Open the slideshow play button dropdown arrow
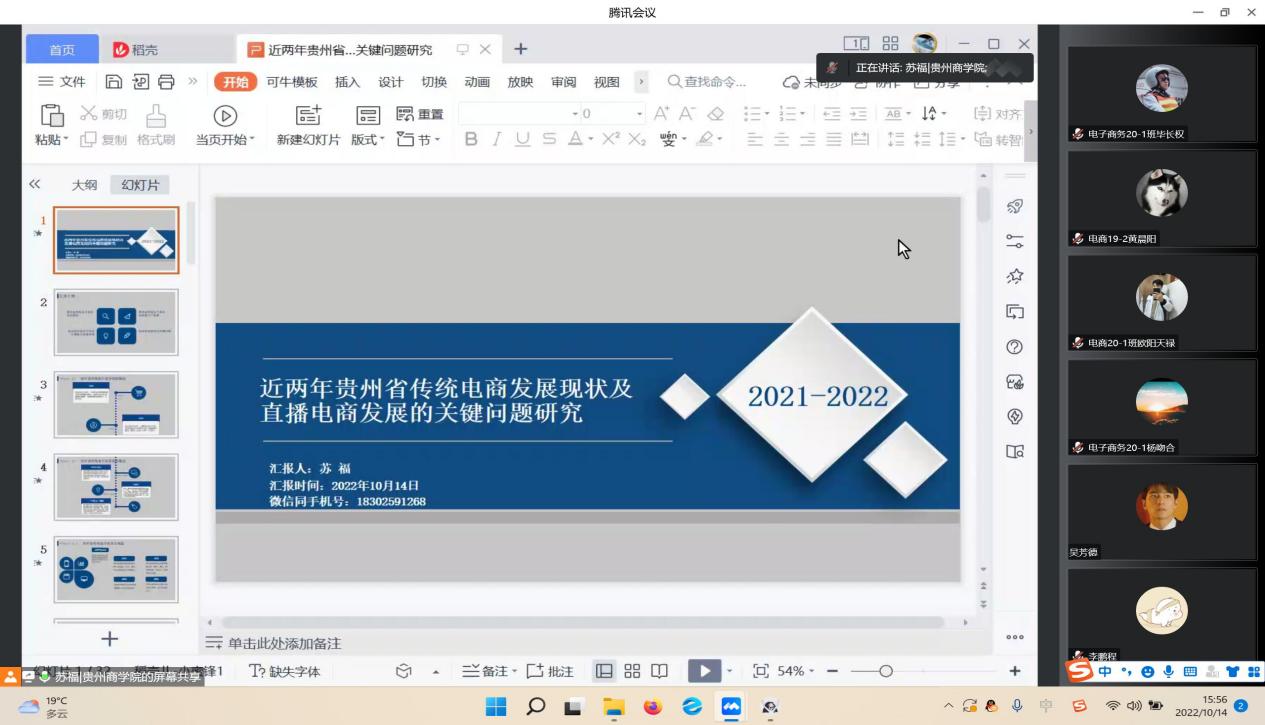This screenshot has width=1265, height=725. pyautogui.click(x=729, y=671)
